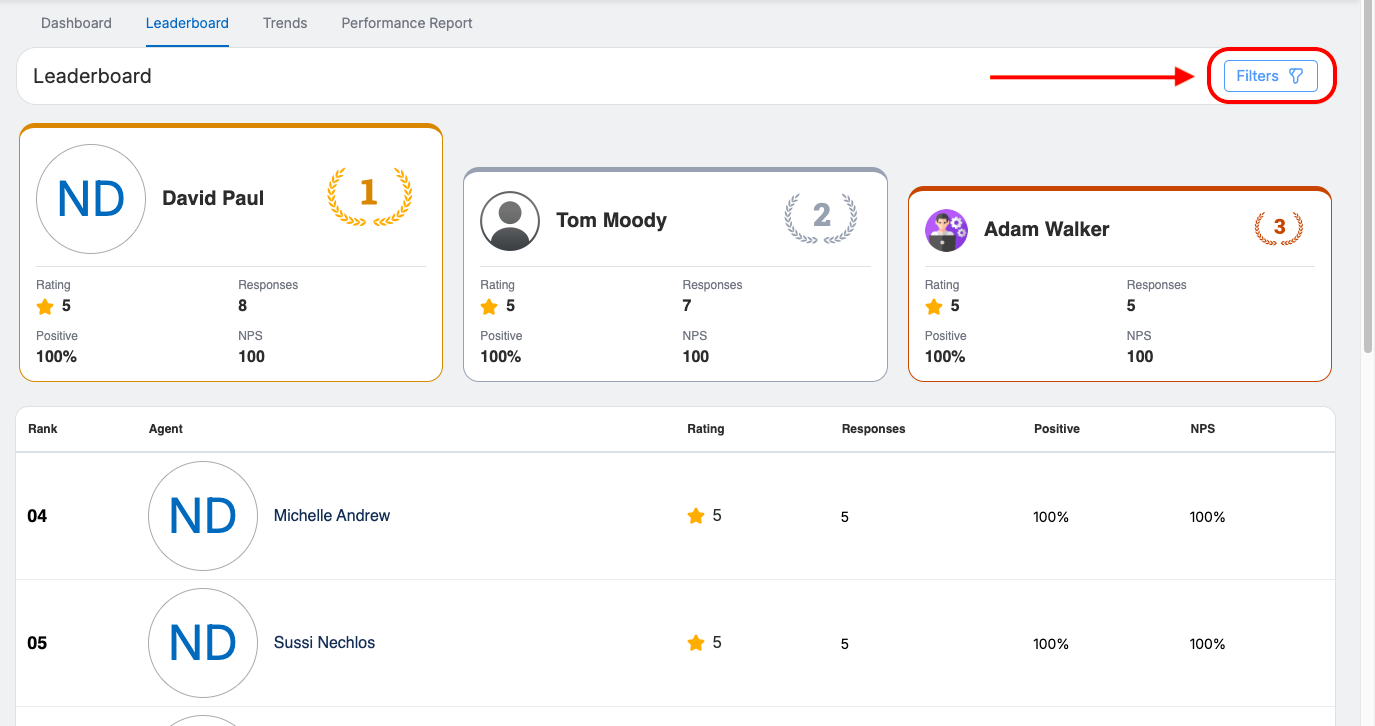Click the star icon in Tom Moody's card

coord(489,307)
